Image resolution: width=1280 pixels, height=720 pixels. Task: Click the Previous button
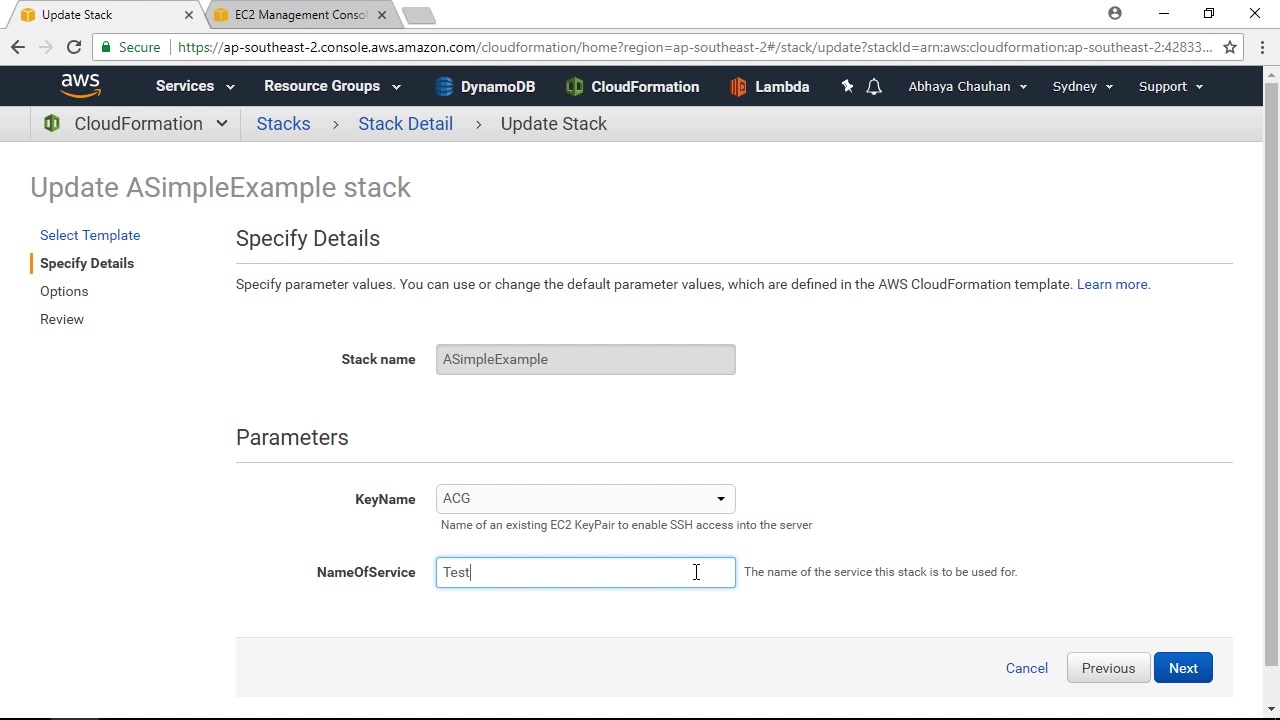1108,668
